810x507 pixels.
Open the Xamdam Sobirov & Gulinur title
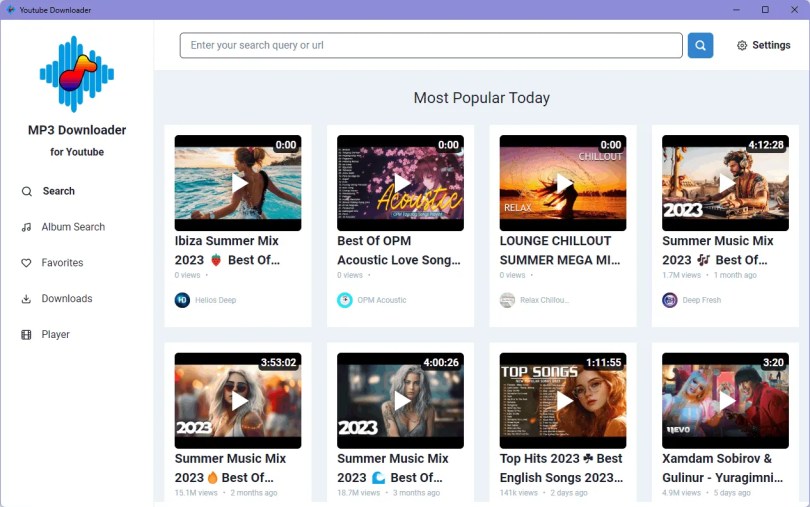pyautogui.click(x=723, y=468)
